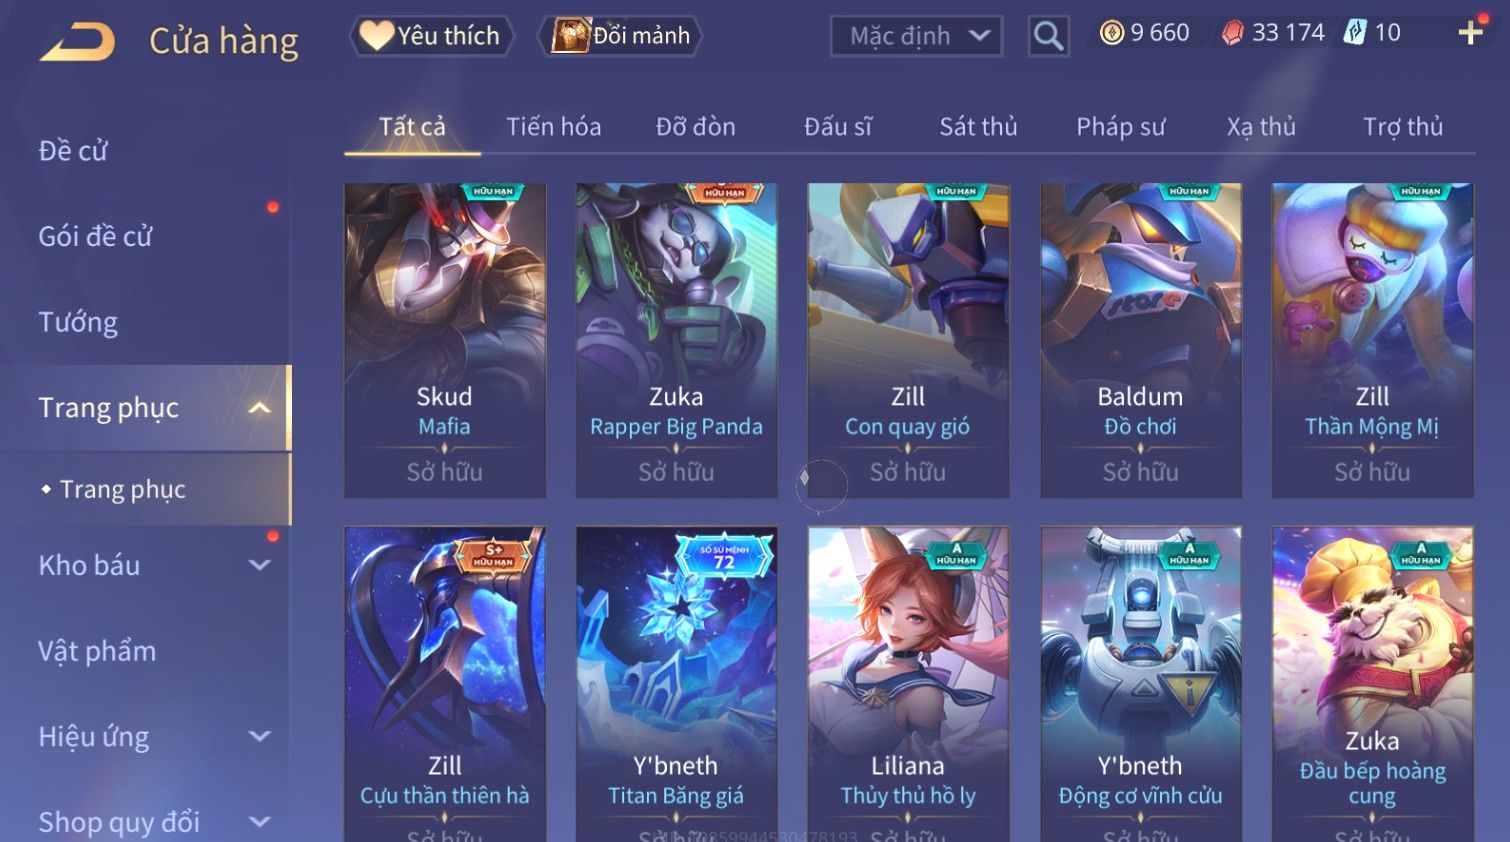Open Đổi mảnh fragment exchange
The image size is (1510, 842).
pos(620,36)
